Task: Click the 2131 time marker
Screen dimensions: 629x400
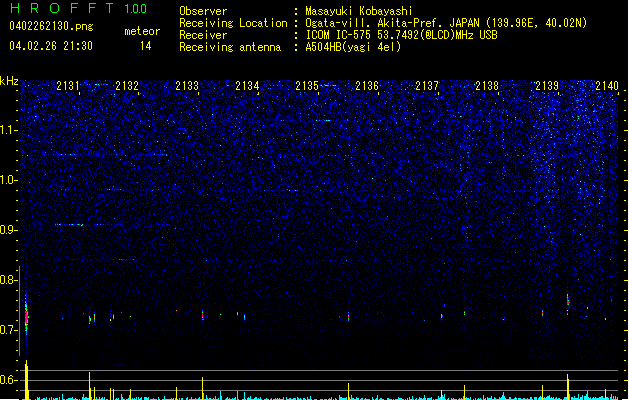Action: [67, 86]
